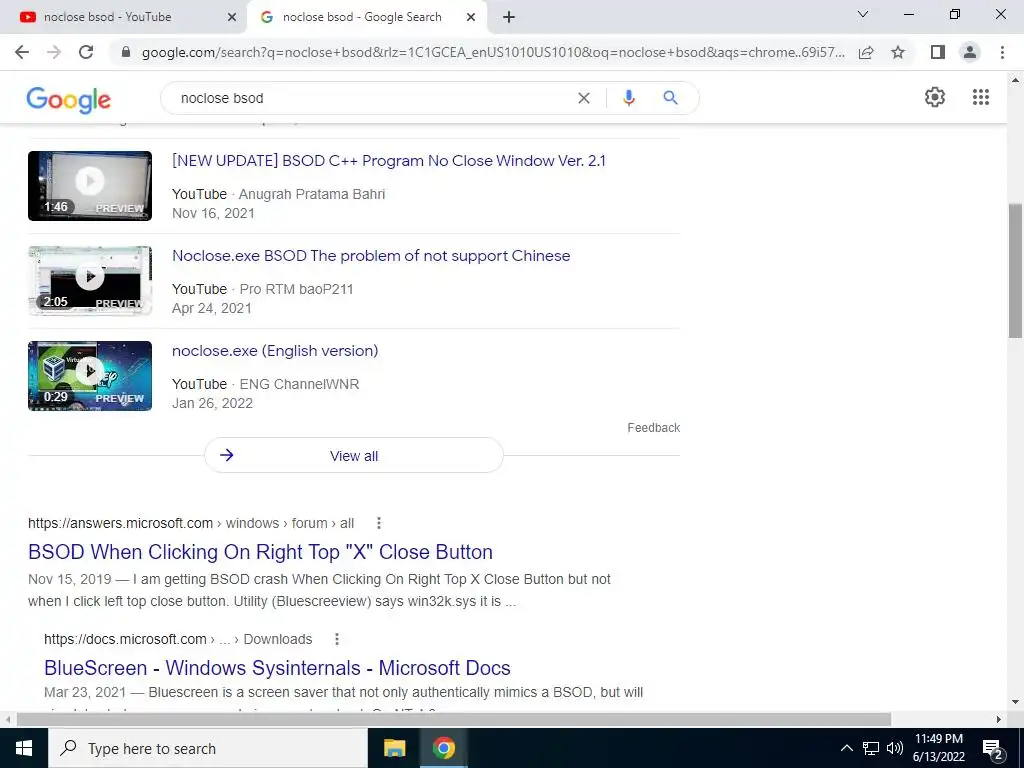This screenshot has width=1024, height=768.
Task: Click answers.microsoft.com breadcrumb URL
Action: (191, 523)
